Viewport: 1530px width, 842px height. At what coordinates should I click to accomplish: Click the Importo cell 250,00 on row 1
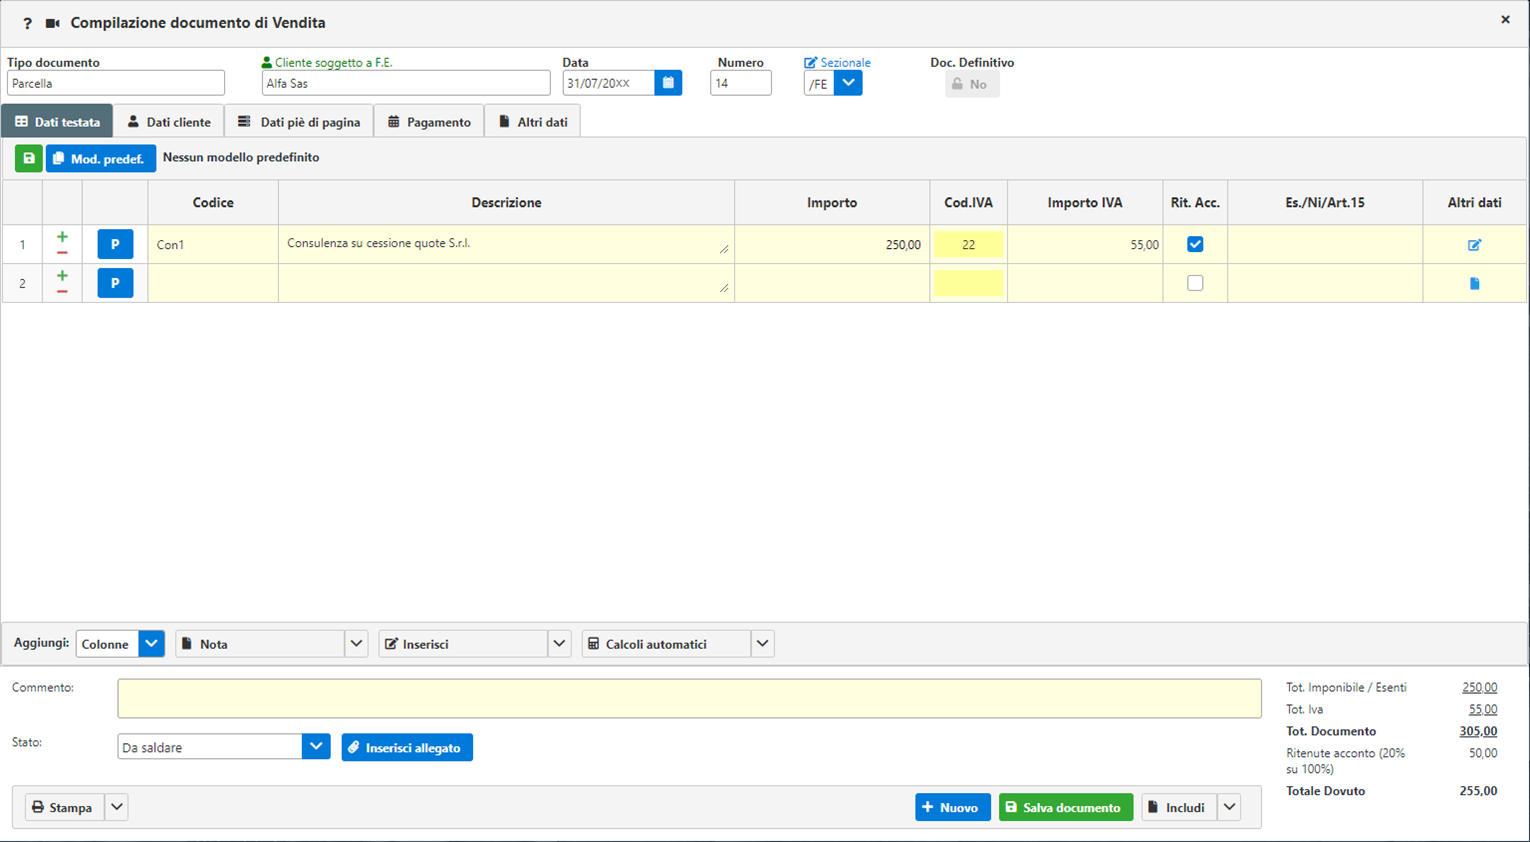pos(832,244)
